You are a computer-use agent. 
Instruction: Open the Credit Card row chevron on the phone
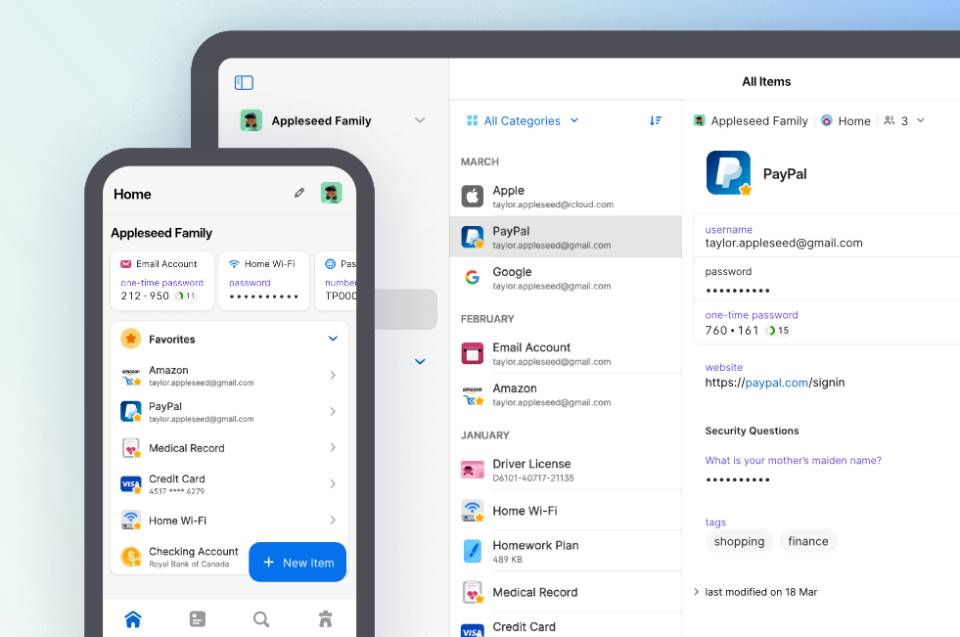point(332,483)
